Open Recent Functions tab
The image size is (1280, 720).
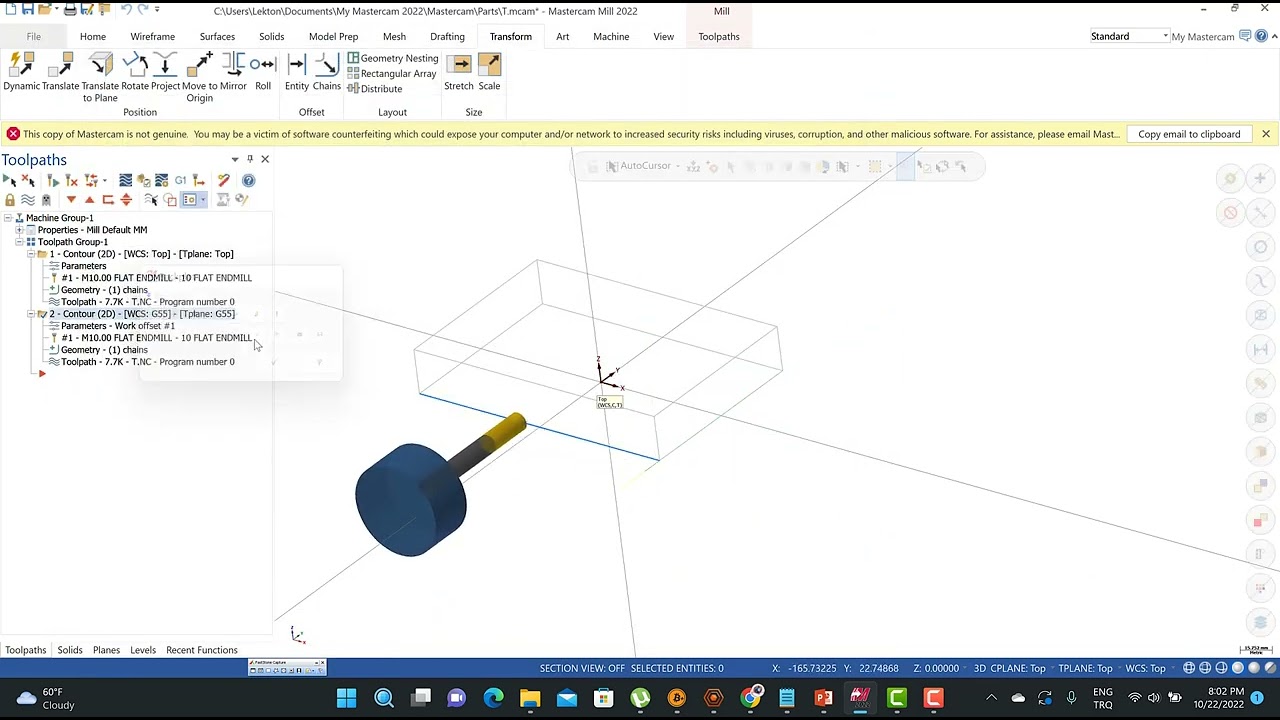point(202,650)
